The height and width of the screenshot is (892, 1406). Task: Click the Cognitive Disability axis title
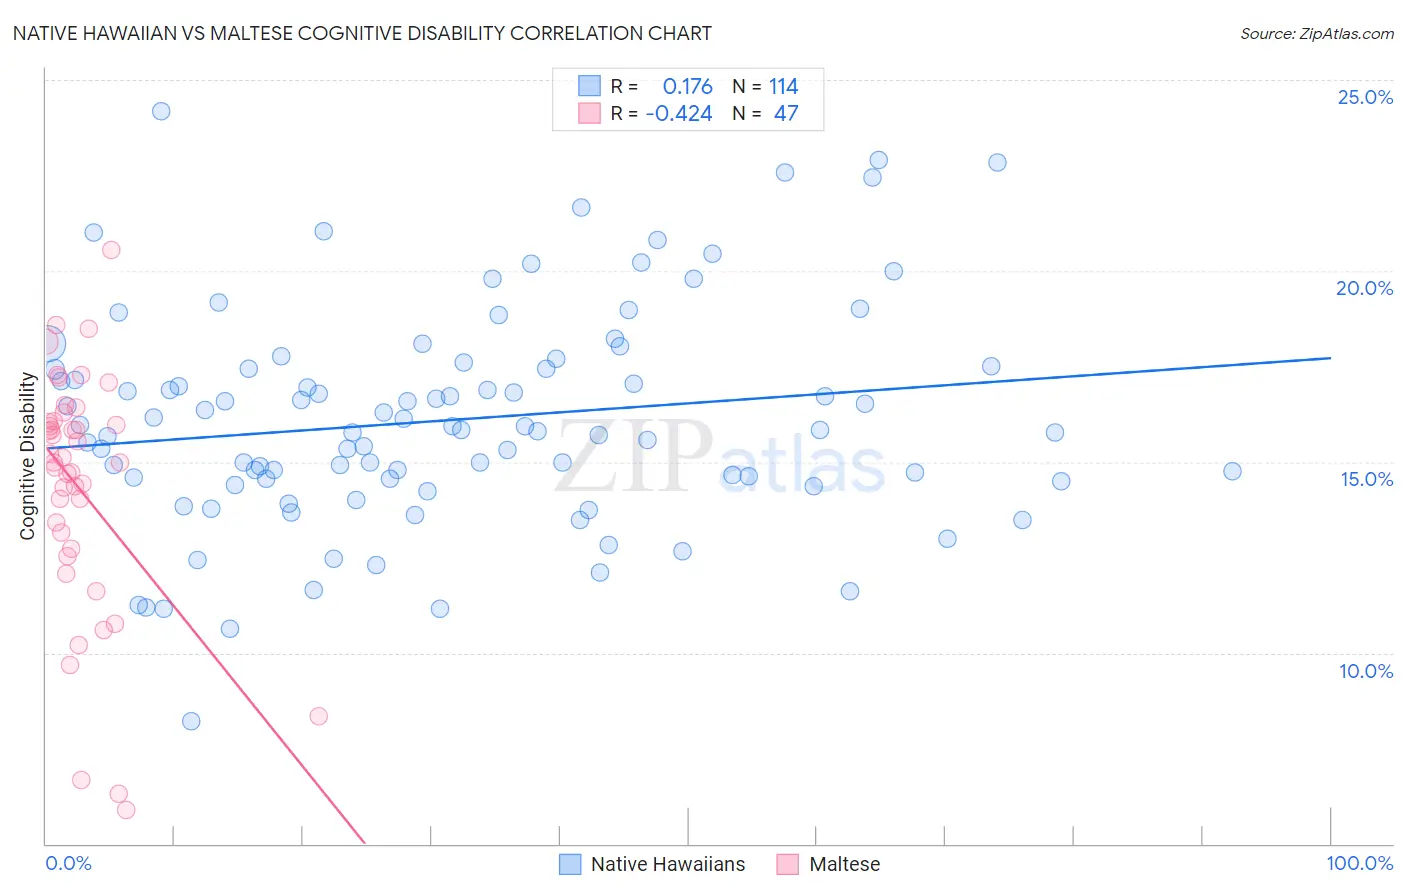pos(28,456)
